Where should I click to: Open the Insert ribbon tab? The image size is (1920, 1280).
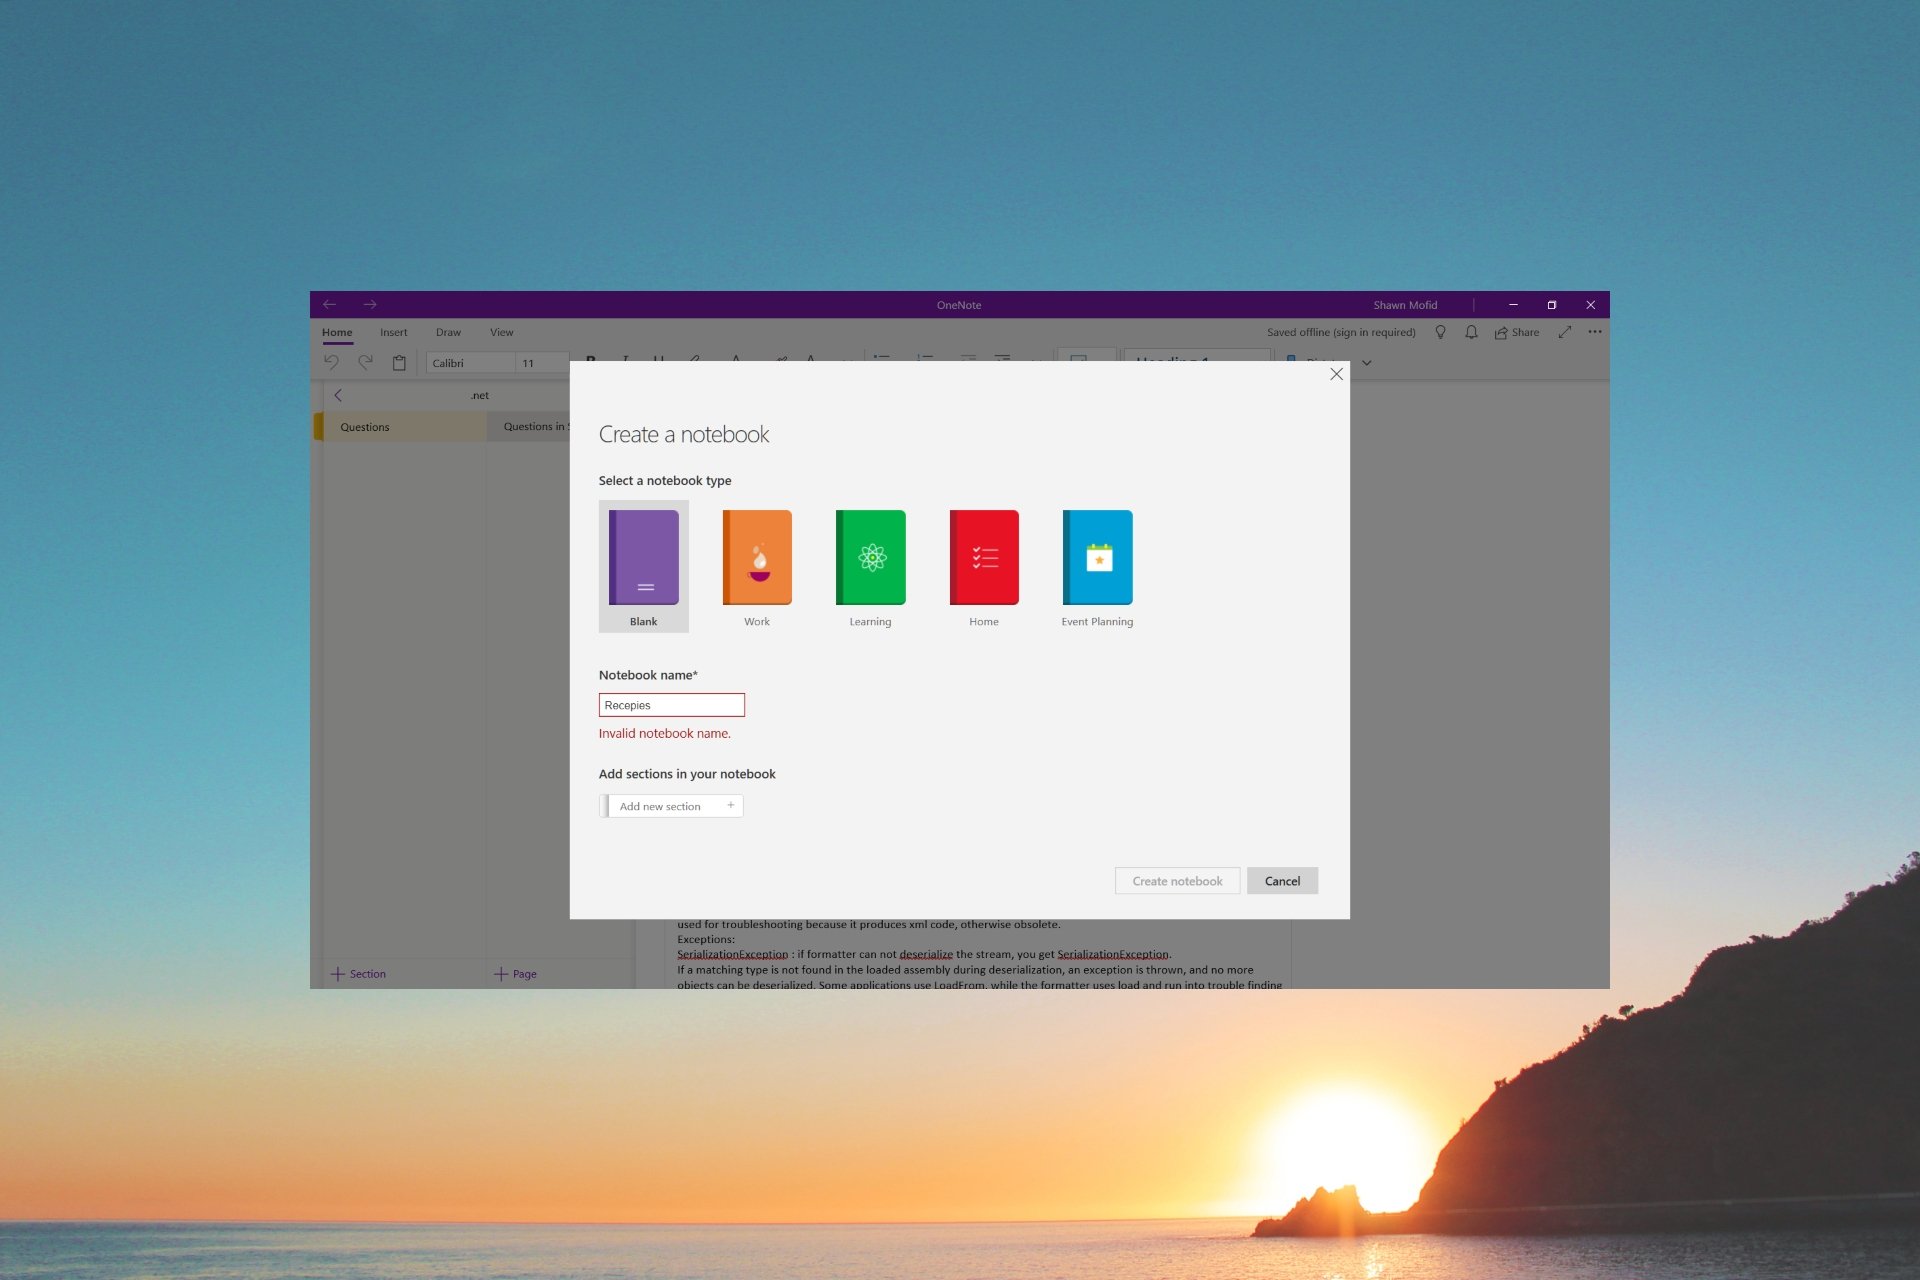393,332
